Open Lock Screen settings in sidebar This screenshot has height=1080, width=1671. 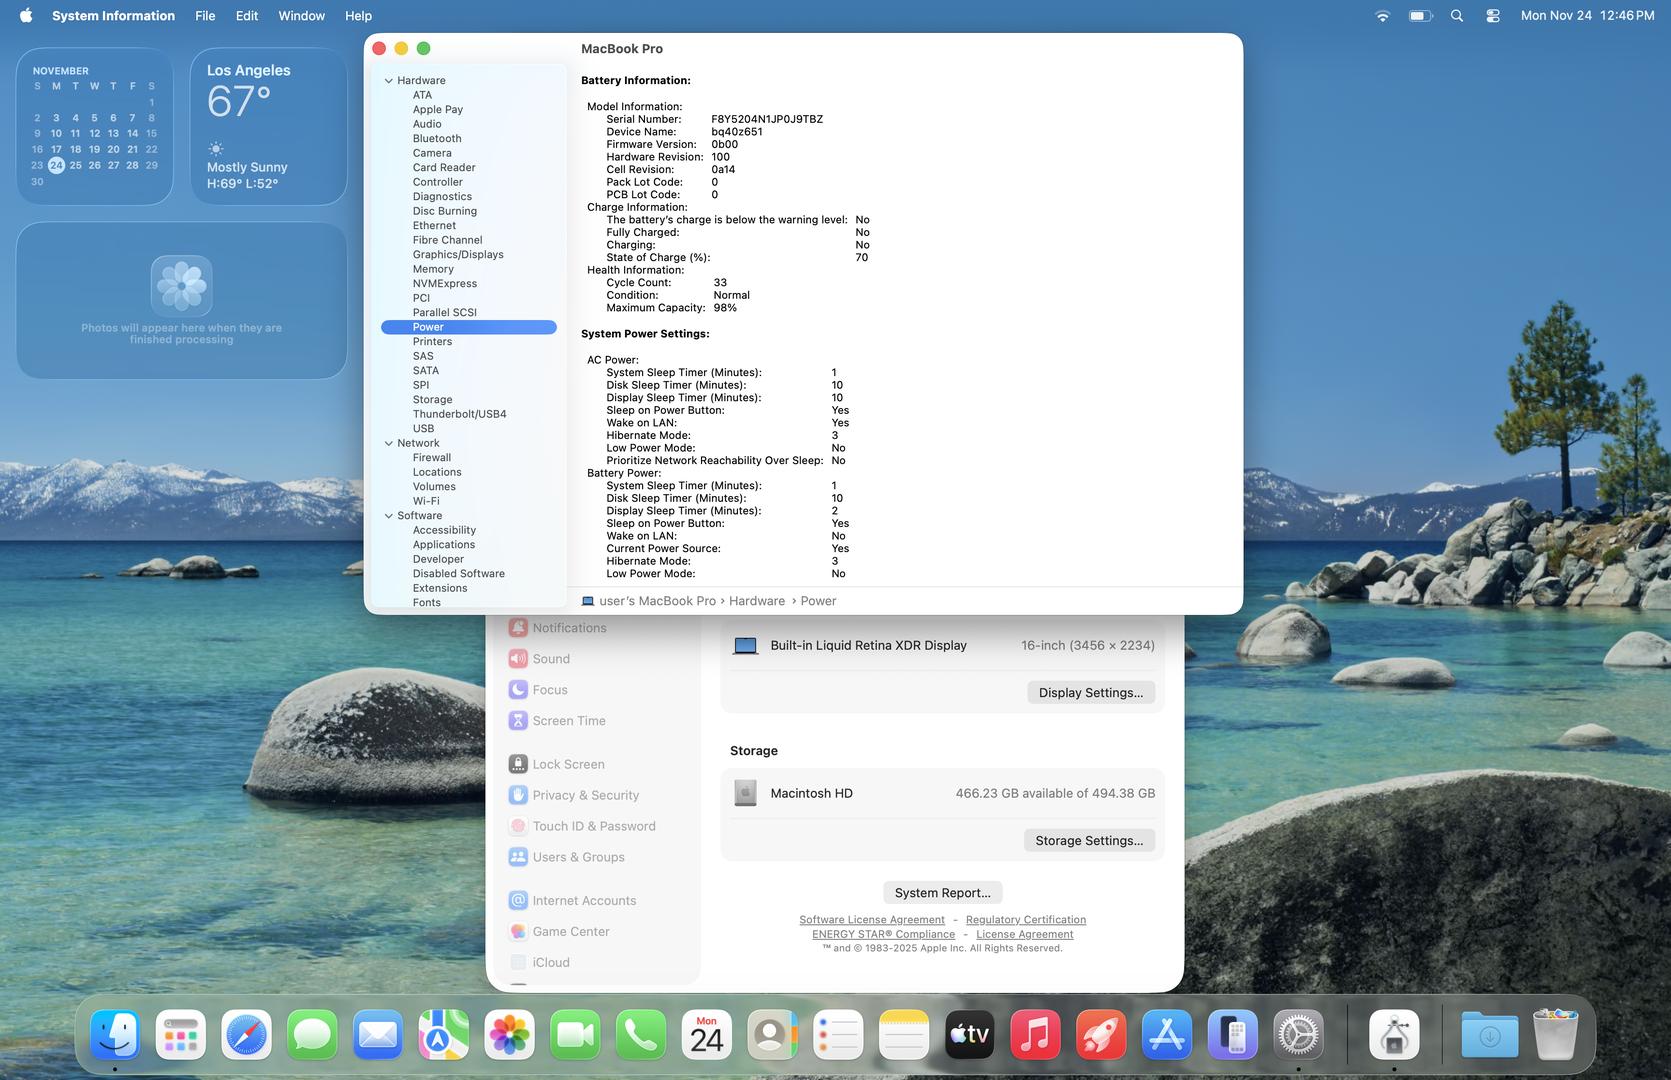point(568,764)
